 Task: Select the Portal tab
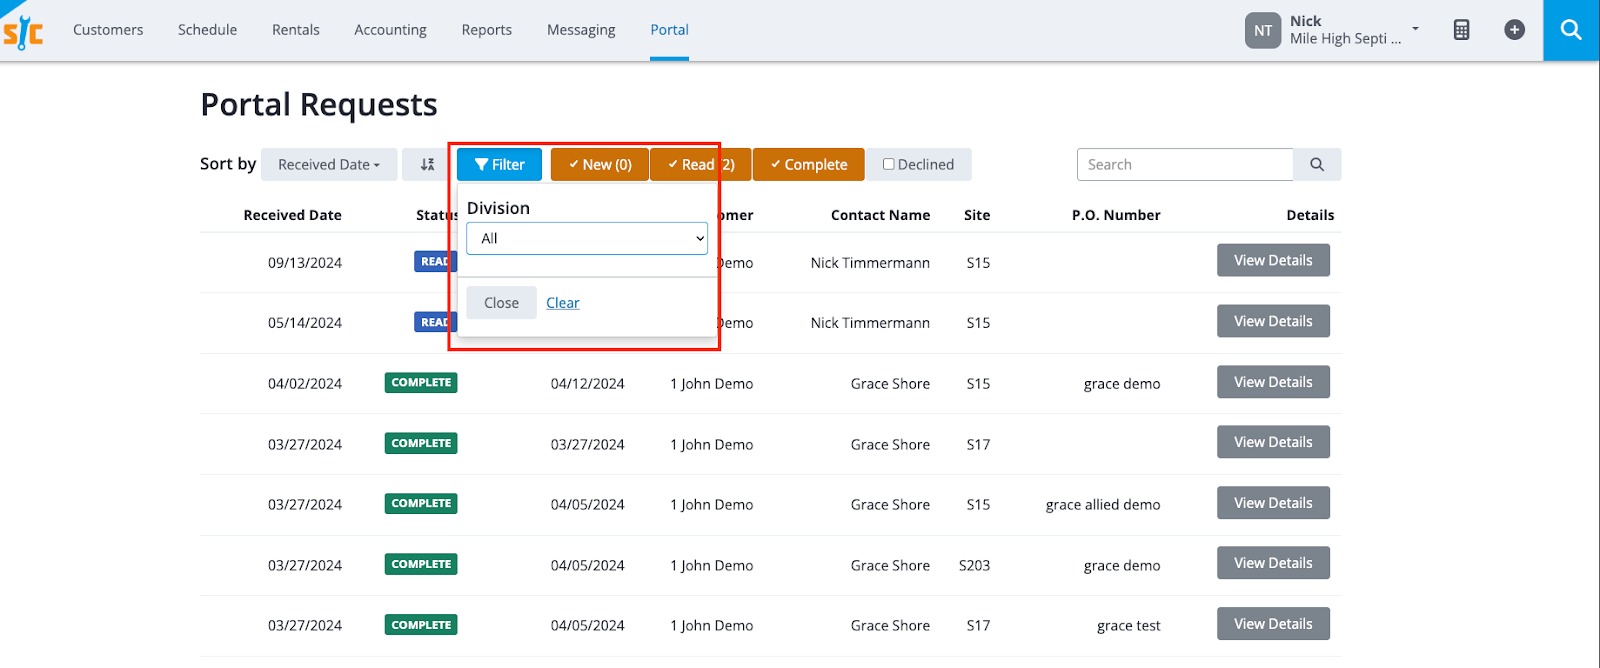(669, 30)
